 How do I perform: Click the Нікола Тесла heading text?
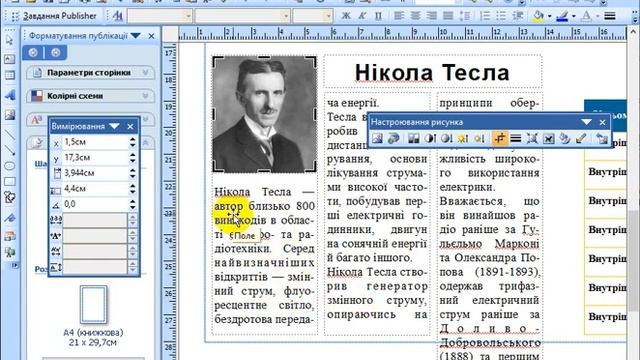coord(432,73)
